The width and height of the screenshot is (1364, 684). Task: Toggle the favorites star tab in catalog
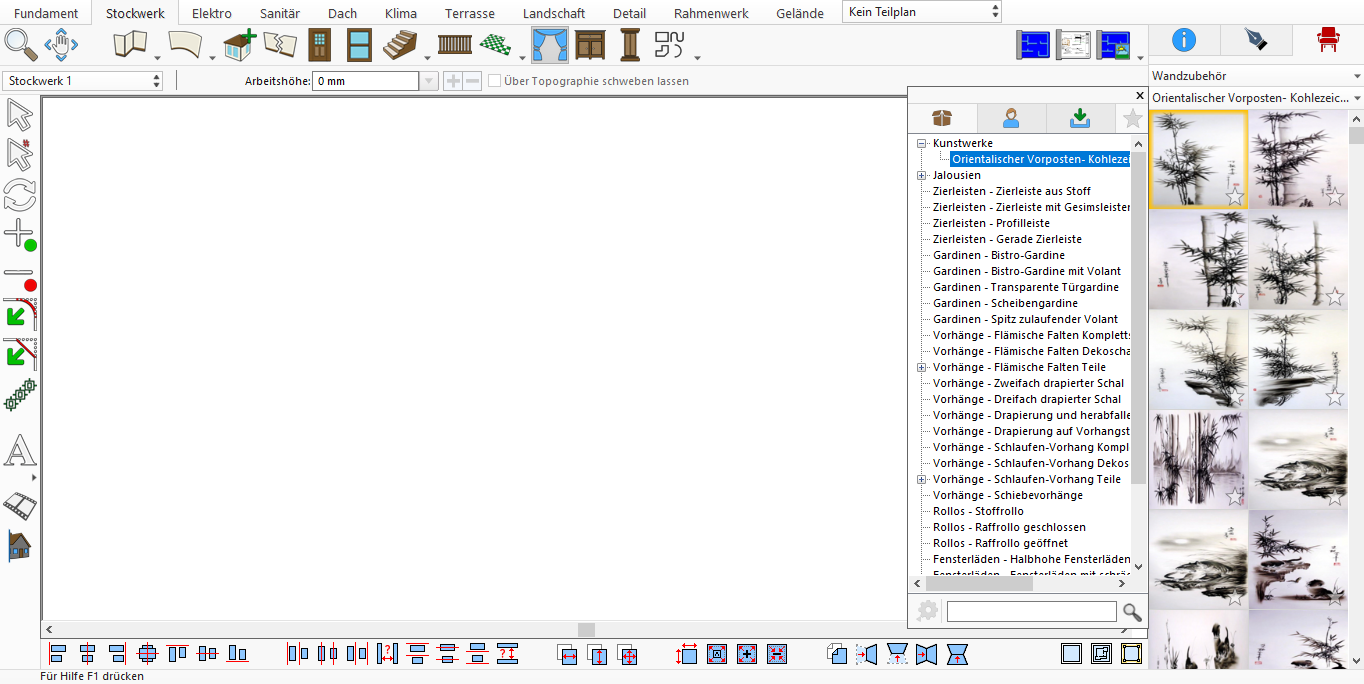tap(1132, 119)
